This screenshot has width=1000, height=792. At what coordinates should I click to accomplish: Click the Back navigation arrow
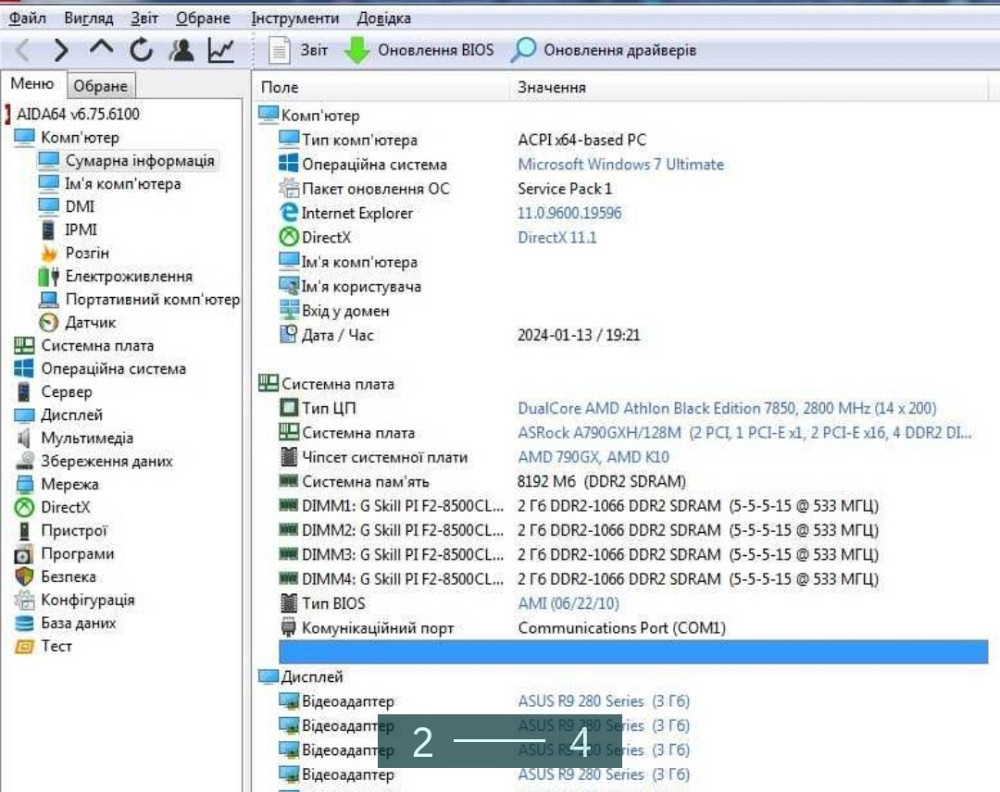pos(22,50)
